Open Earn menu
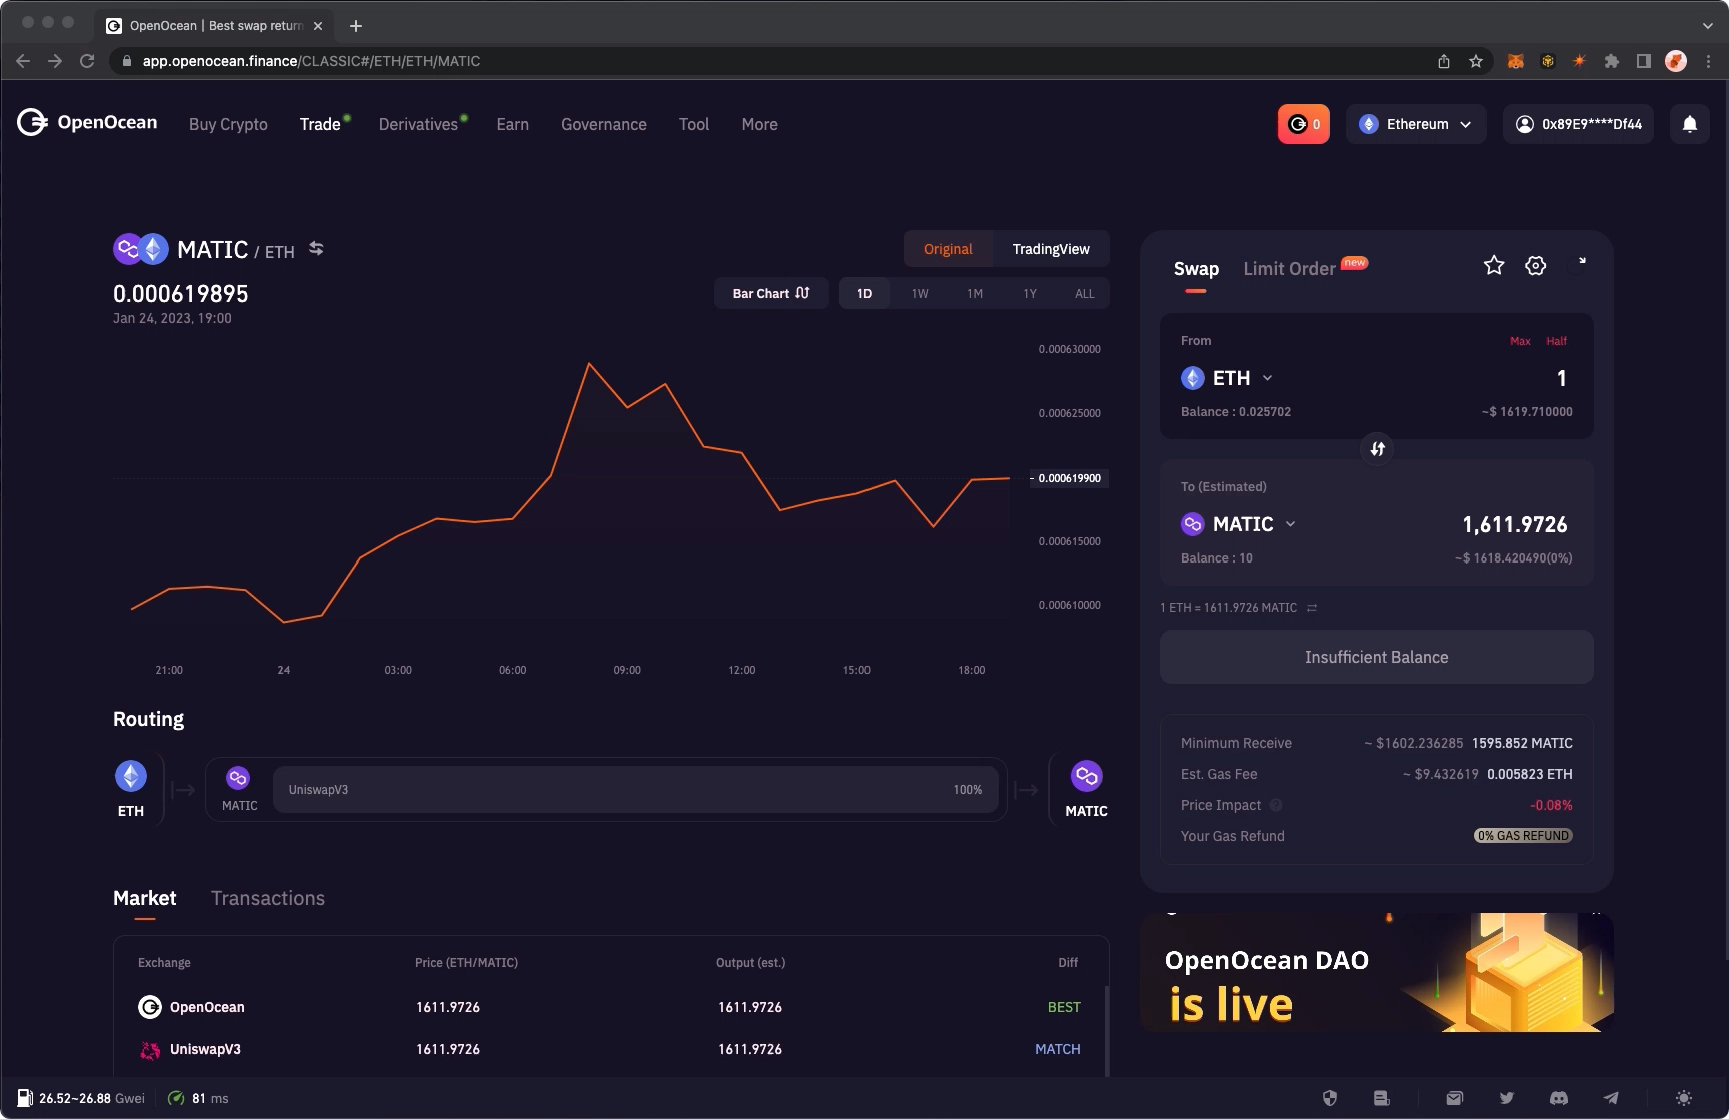This screenshot has width=1729, height=1119. [513, 124]
